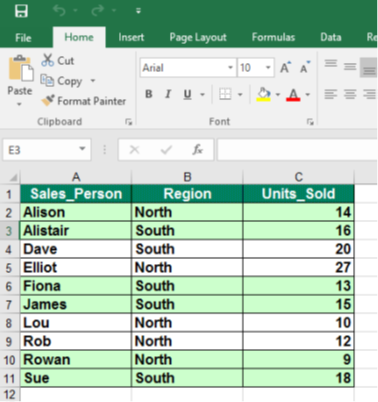Open the Clipboard dialog launcher
Image resolution: width=378 pixels, height=402 pixels.
coord(129,122)
